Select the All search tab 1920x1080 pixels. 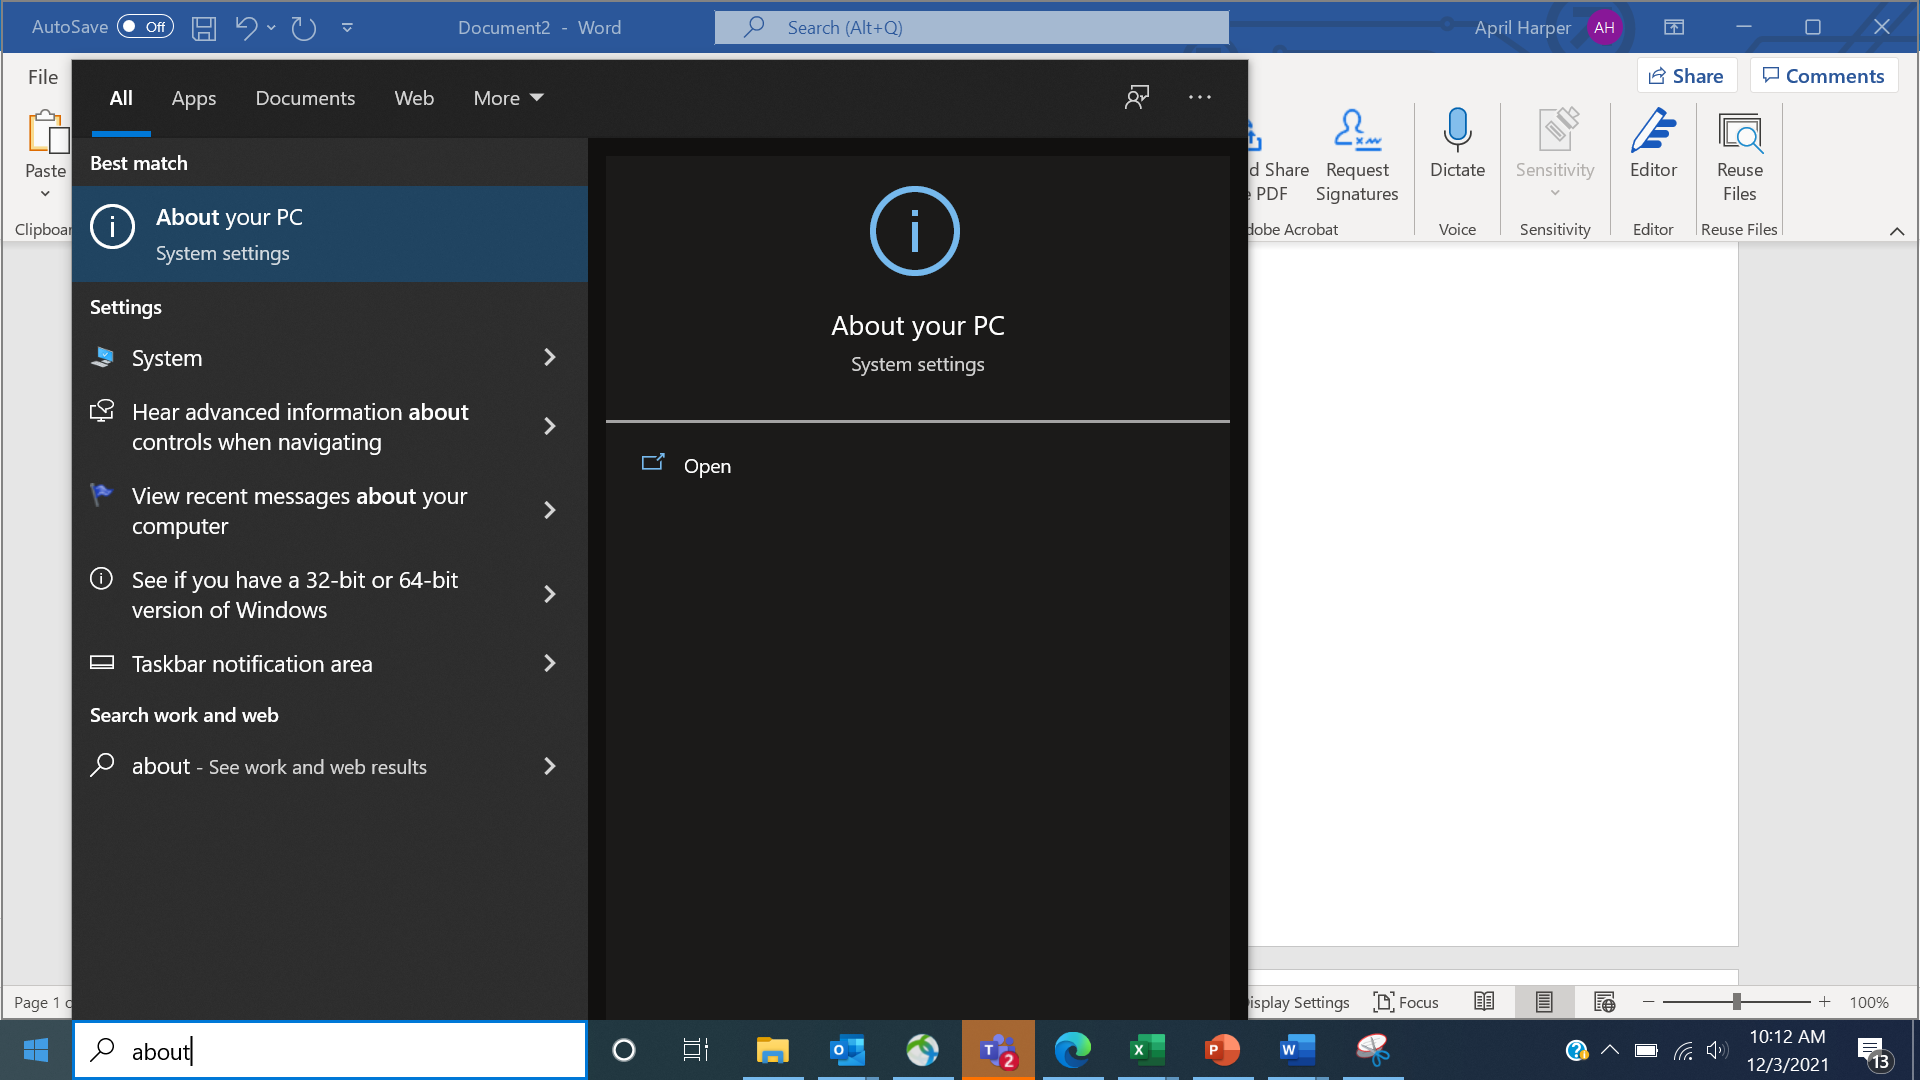pos(121,98)
